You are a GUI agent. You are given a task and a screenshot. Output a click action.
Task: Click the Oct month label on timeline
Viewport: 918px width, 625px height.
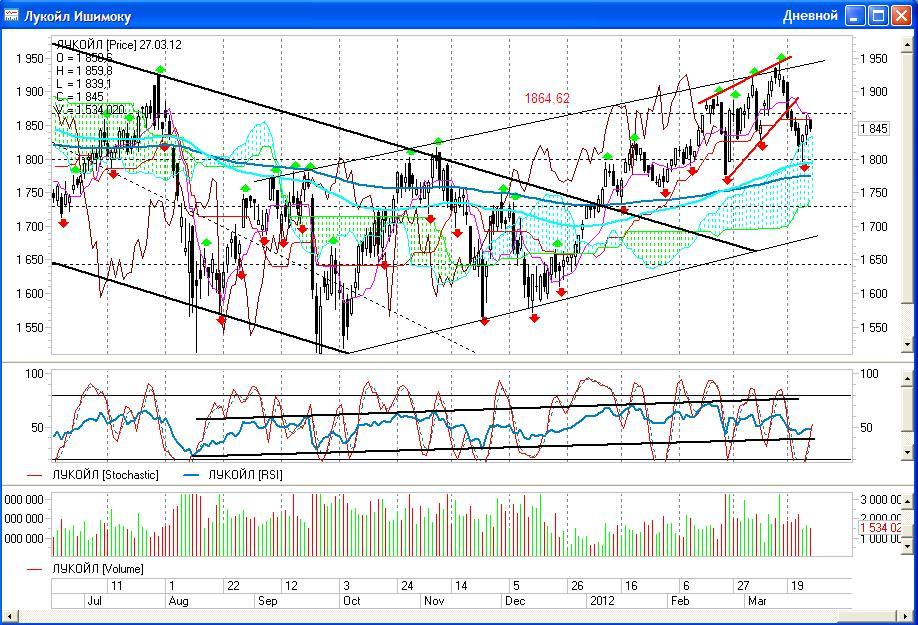tap(352, 601)
